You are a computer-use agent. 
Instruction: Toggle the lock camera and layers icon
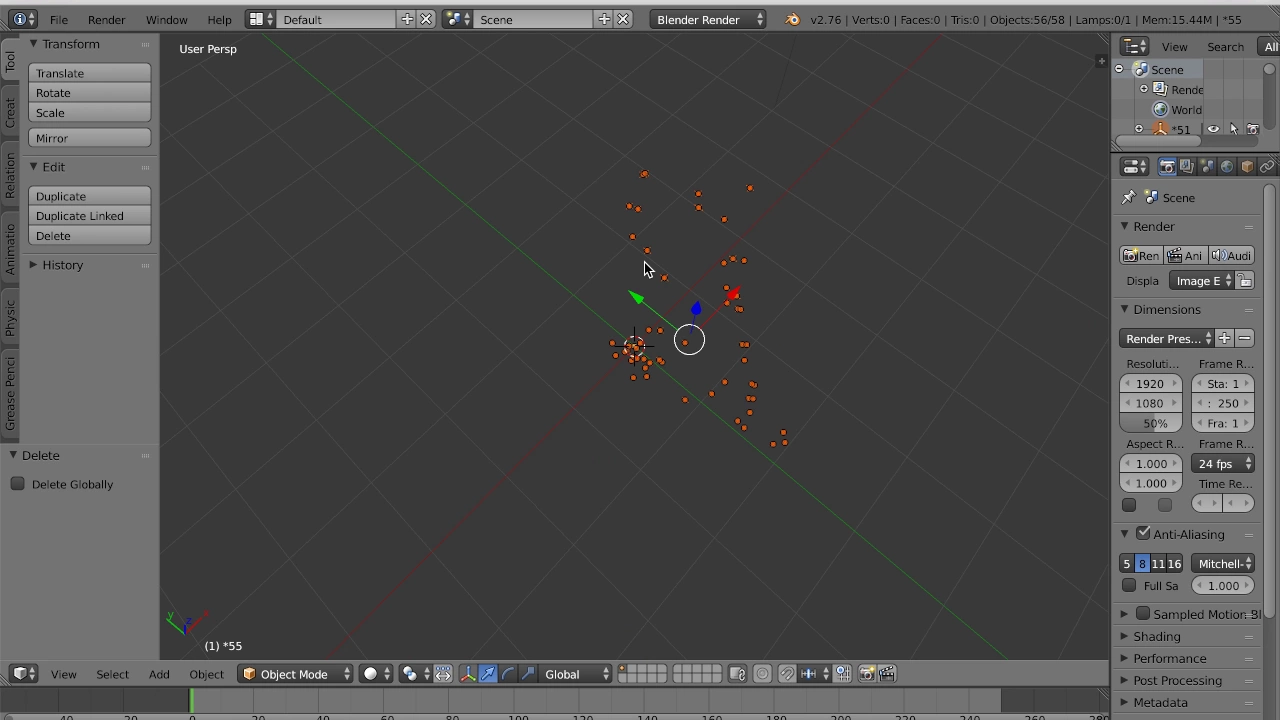click(737, 674)
